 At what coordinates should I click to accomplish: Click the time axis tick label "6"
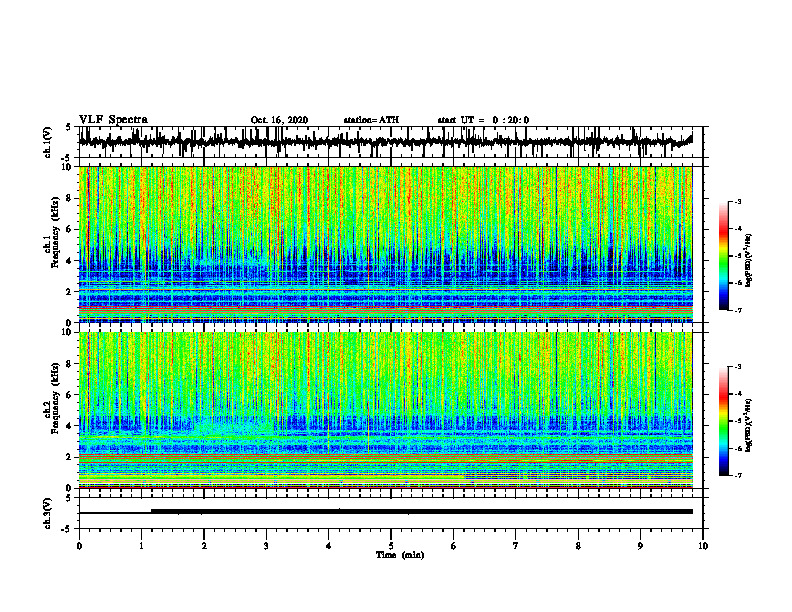454,546
